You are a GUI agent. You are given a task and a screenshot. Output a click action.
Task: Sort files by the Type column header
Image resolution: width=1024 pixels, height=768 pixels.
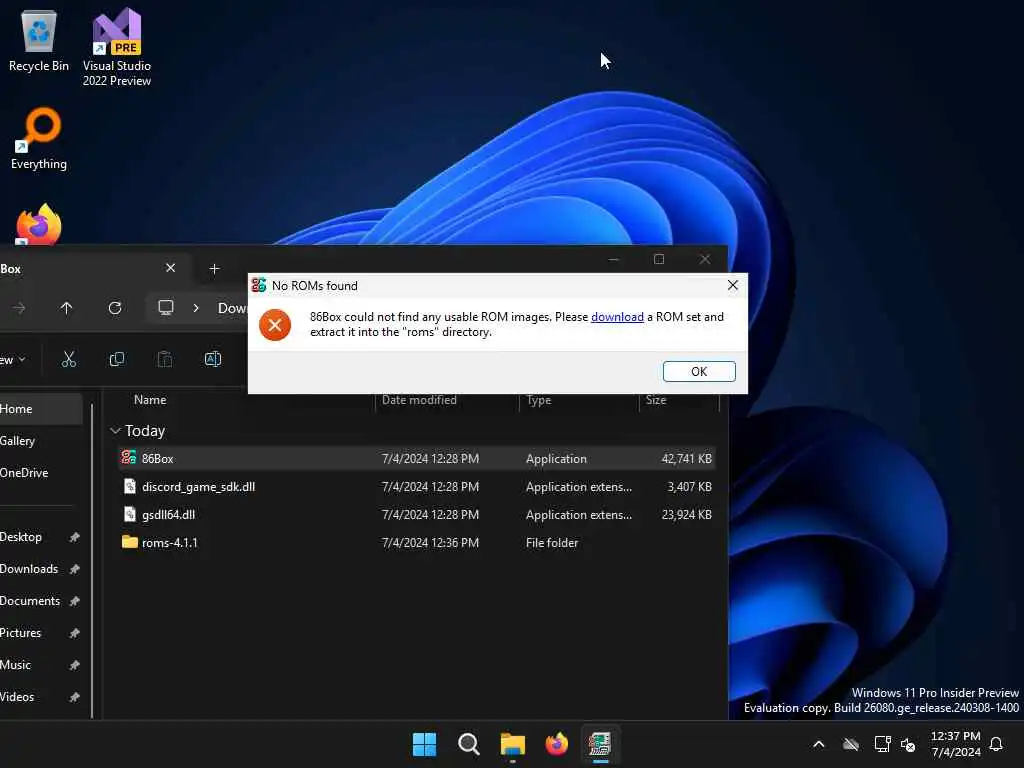click(x=539, y=400)
